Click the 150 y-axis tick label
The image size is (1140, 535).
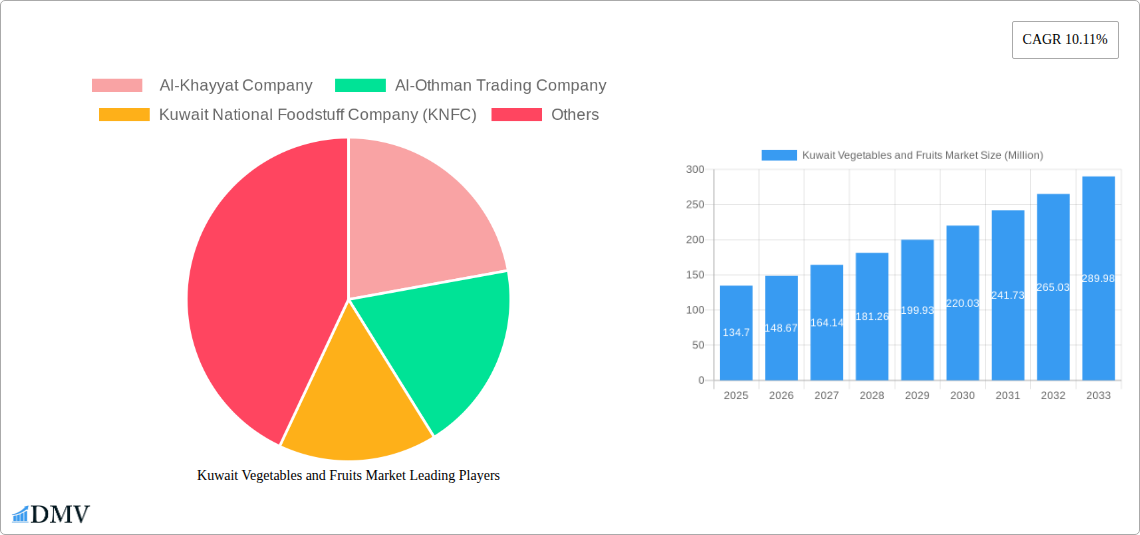point(695,275)
